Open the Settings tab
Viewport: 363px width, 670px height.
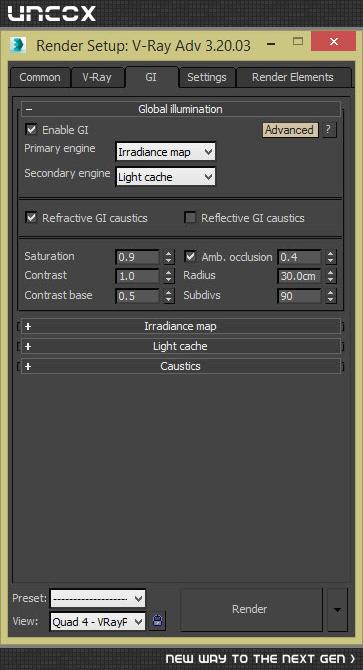pos(207,78)
